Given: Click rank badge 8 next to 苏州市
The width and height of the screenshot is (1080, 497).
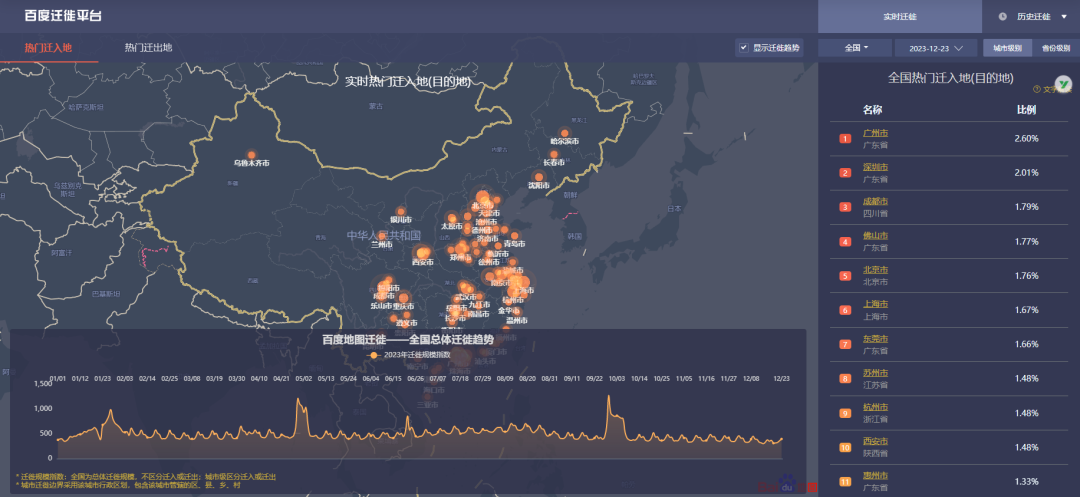Looking at the screenshot, I should (846, 379).
